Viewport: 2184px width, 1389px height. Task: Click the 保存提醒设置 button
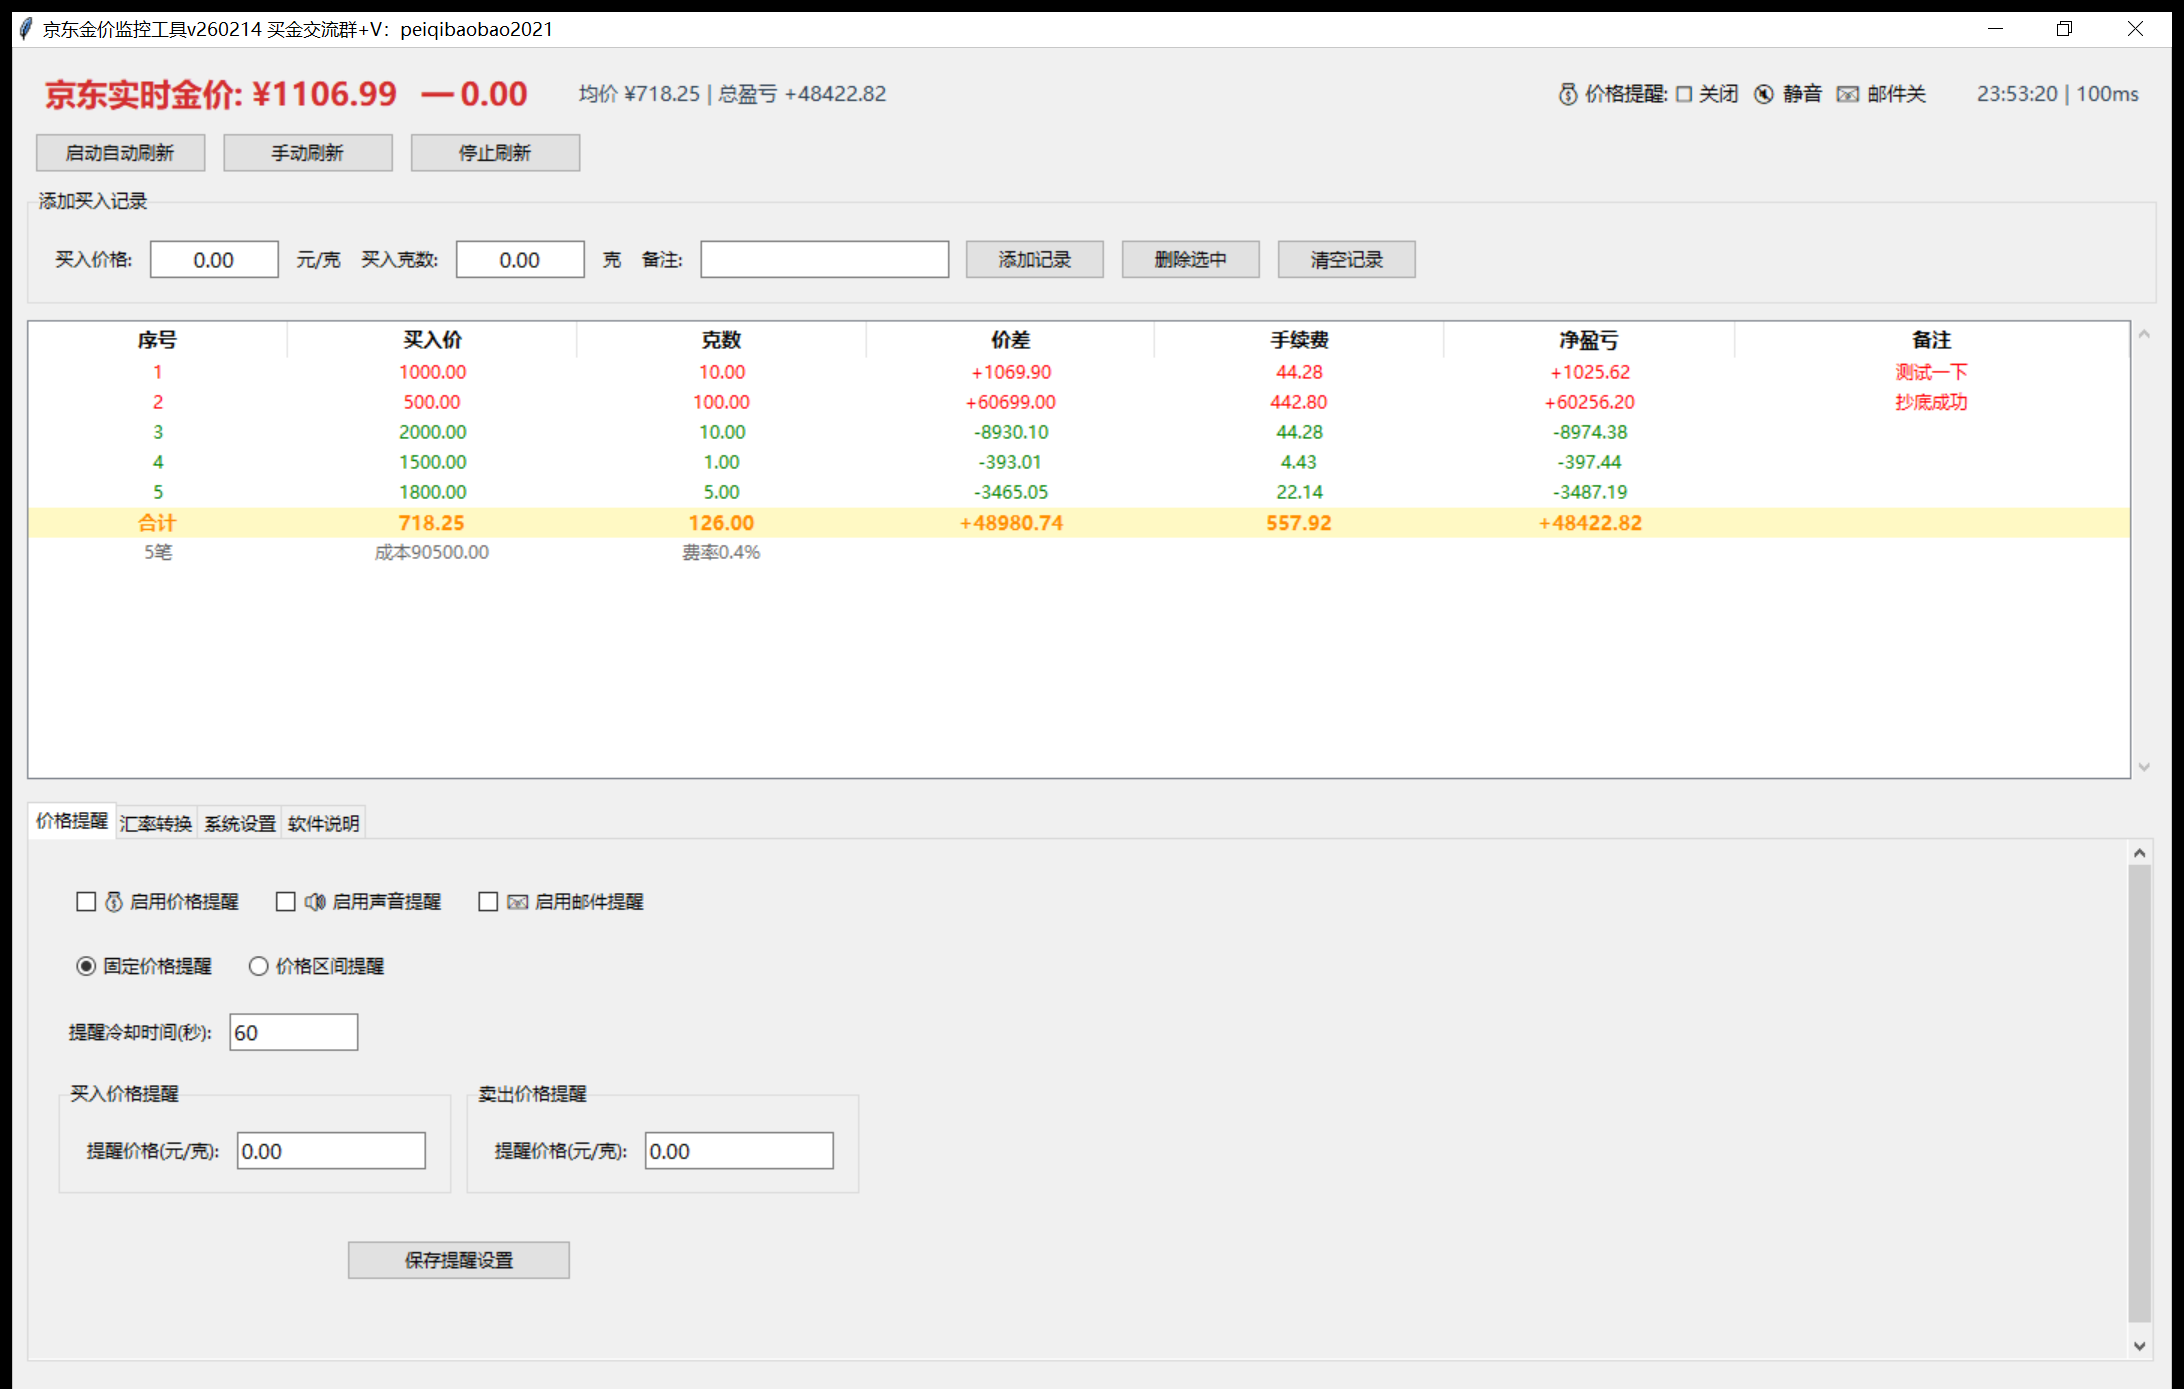[458, 1260]
